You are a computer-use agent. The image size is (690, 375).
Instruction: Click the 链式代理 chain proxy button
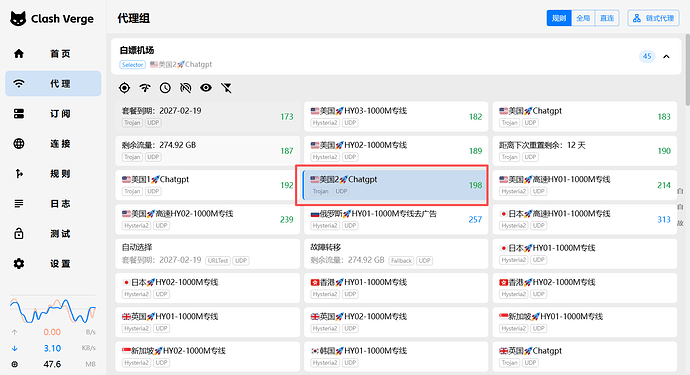653,18
